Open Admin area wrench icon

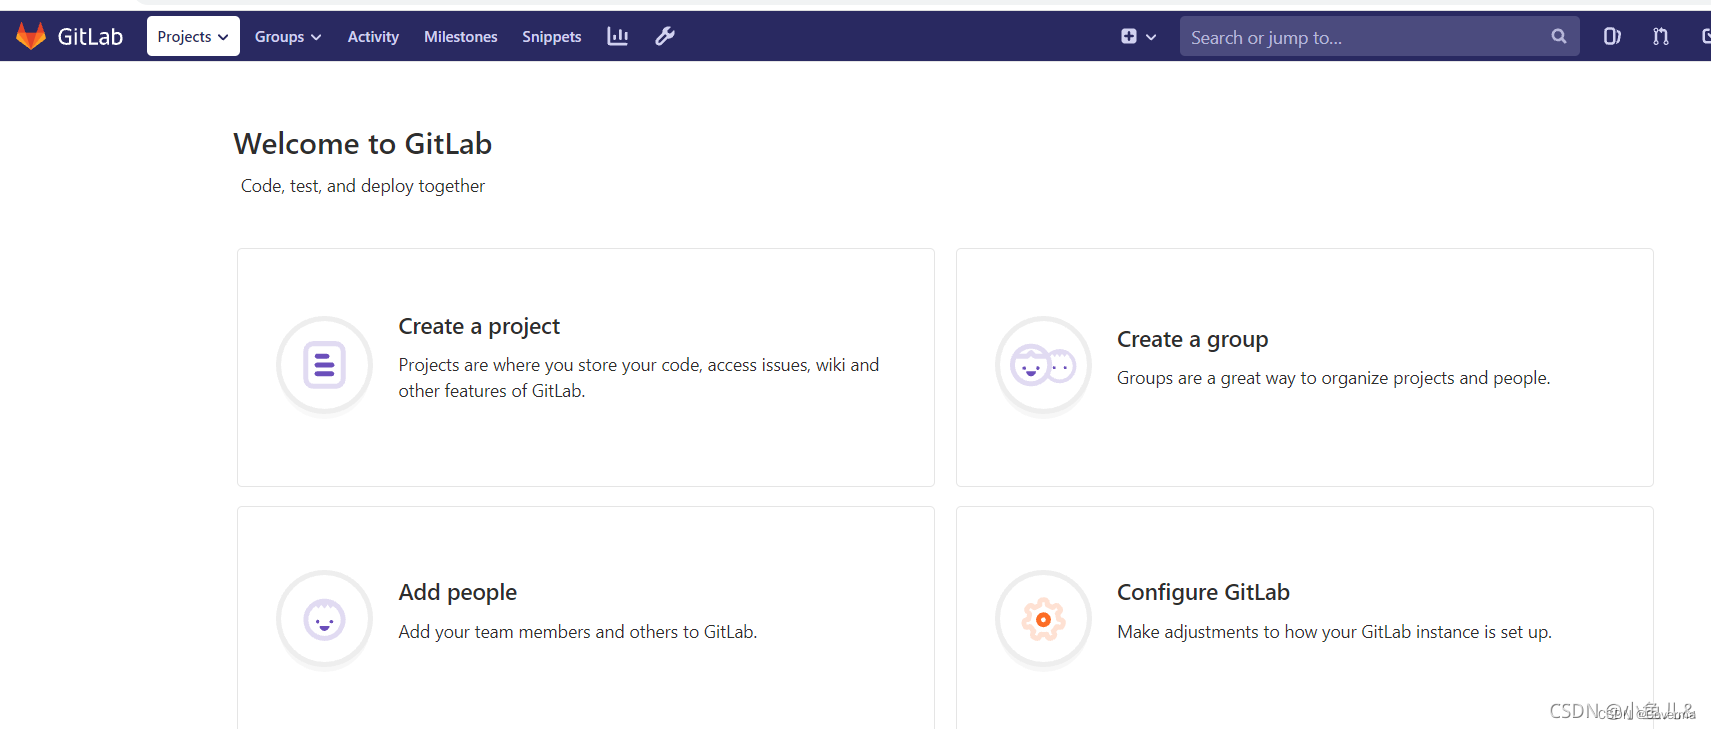[665, 36]
